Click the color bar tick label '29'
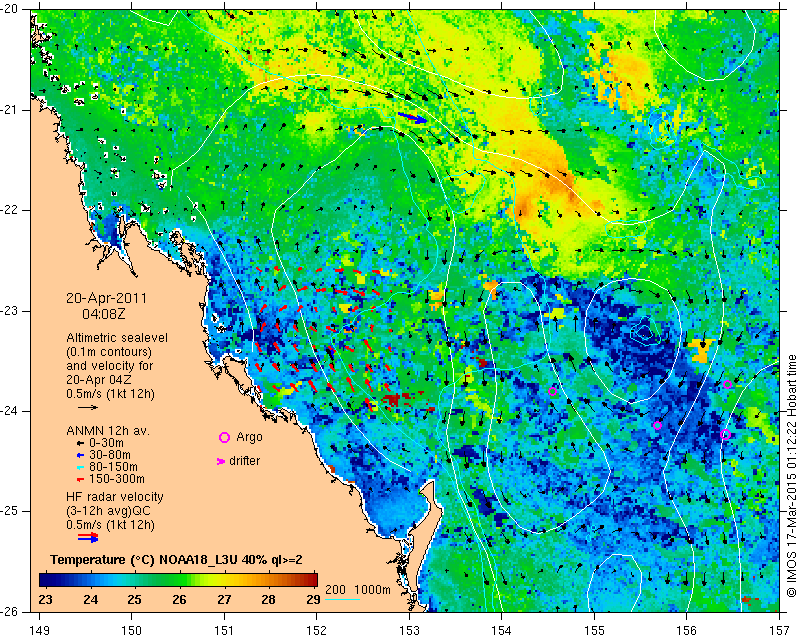800x640 pixels. click(313, 599)
